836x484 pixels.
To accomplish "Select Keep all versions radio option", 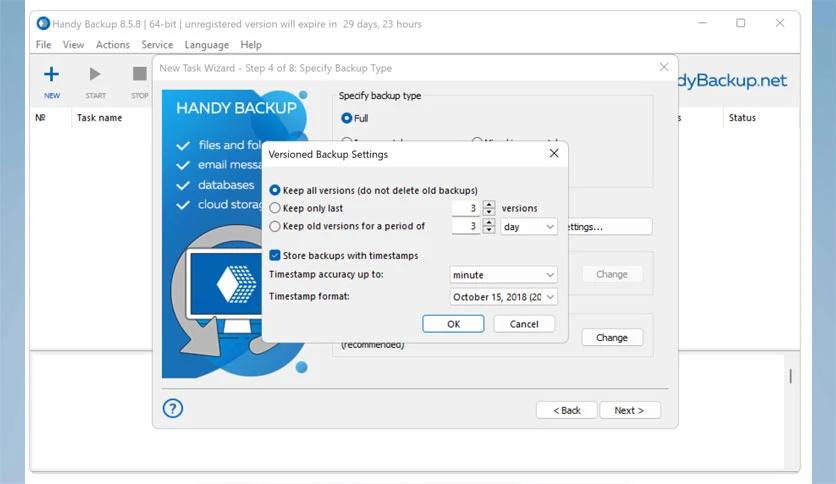I will coord(275,190).
